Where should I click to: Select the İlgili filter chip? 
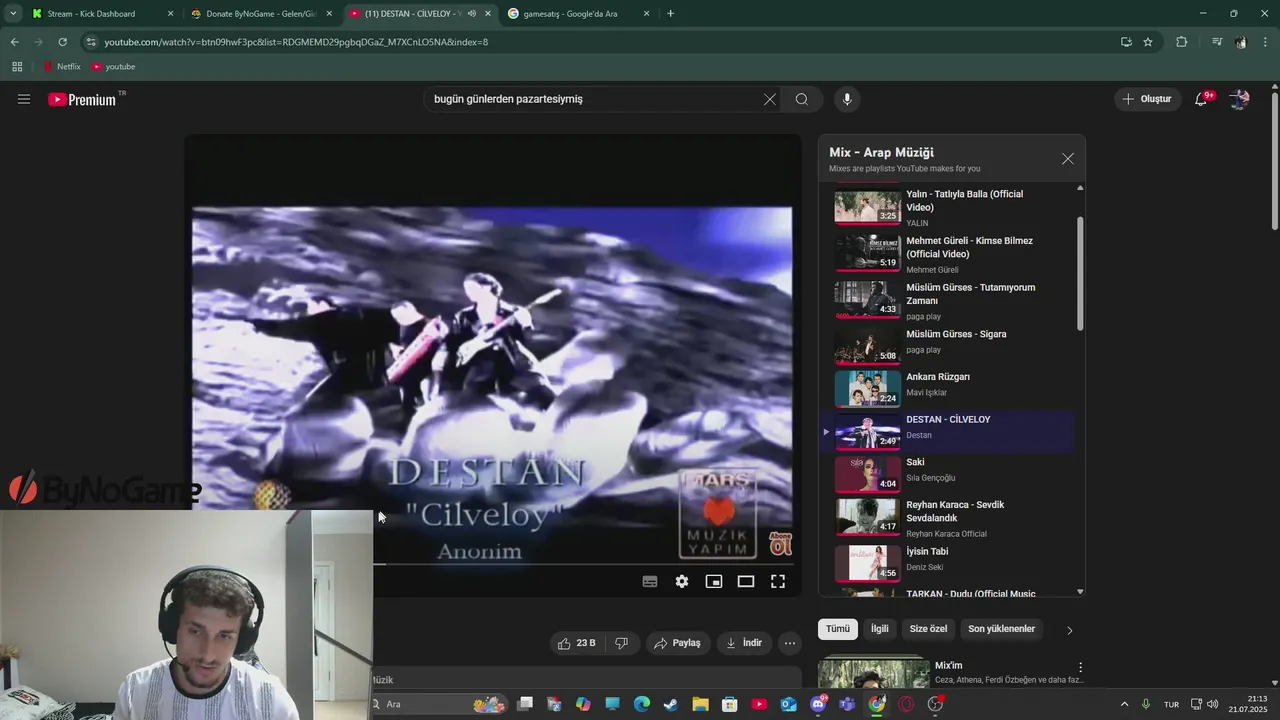[880, 629]
